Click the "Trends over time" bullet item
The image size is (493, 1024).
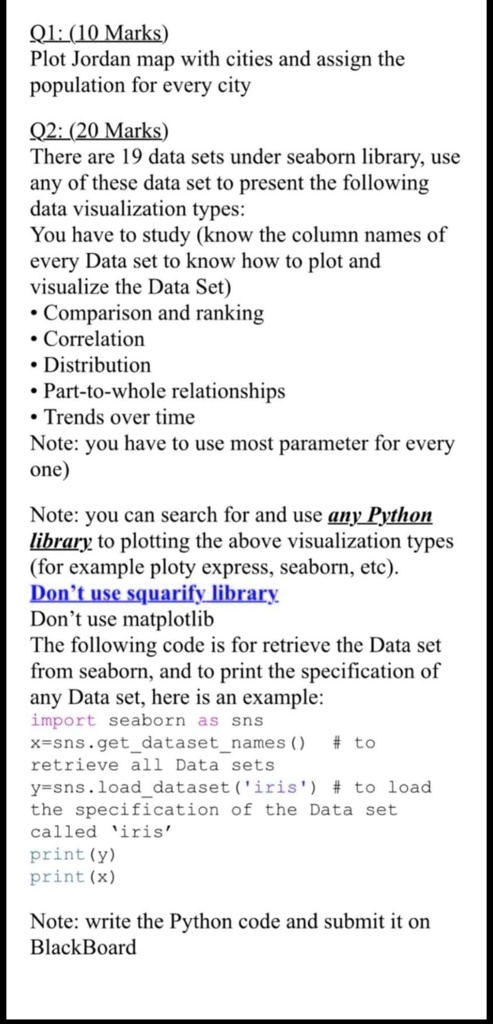113,417
